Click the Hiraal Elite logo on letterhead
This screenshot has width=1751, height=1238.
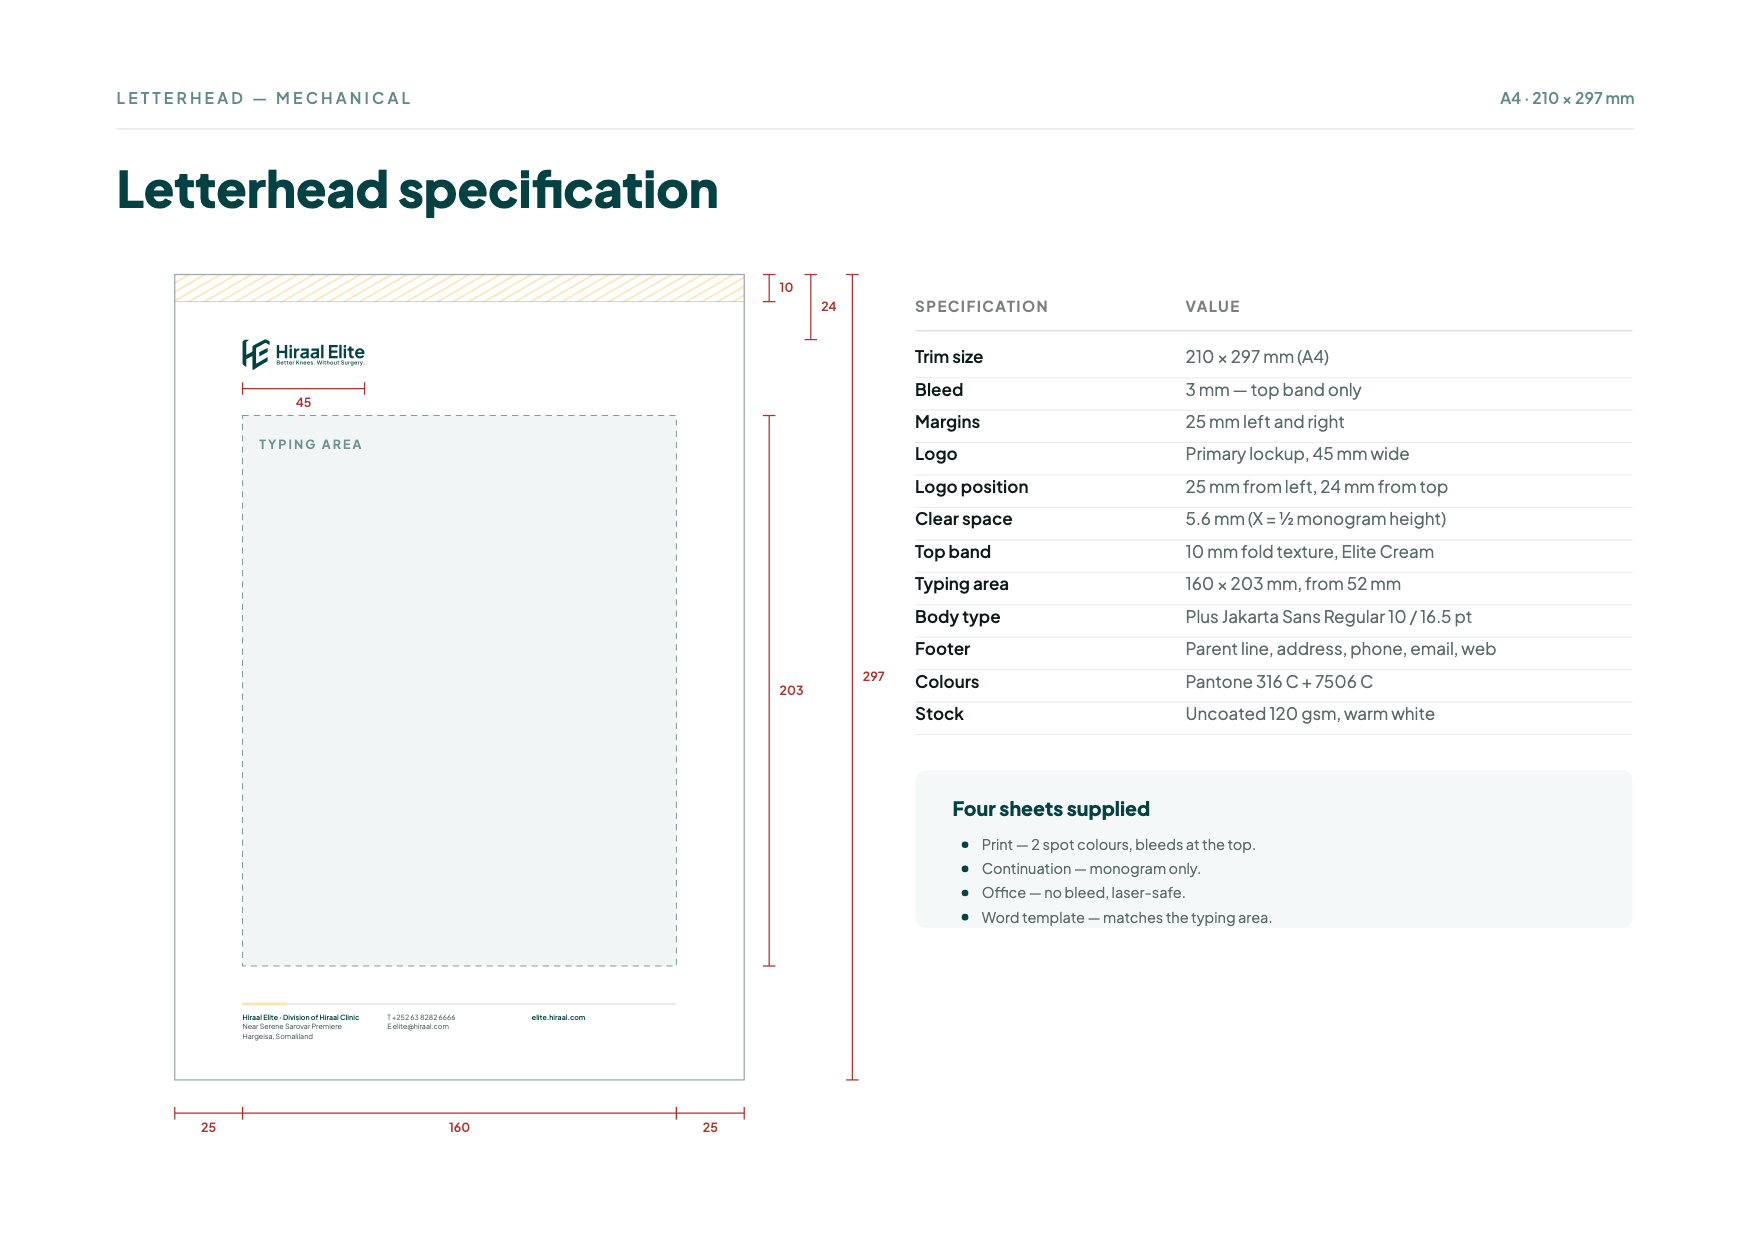click(x=303, y=353)
